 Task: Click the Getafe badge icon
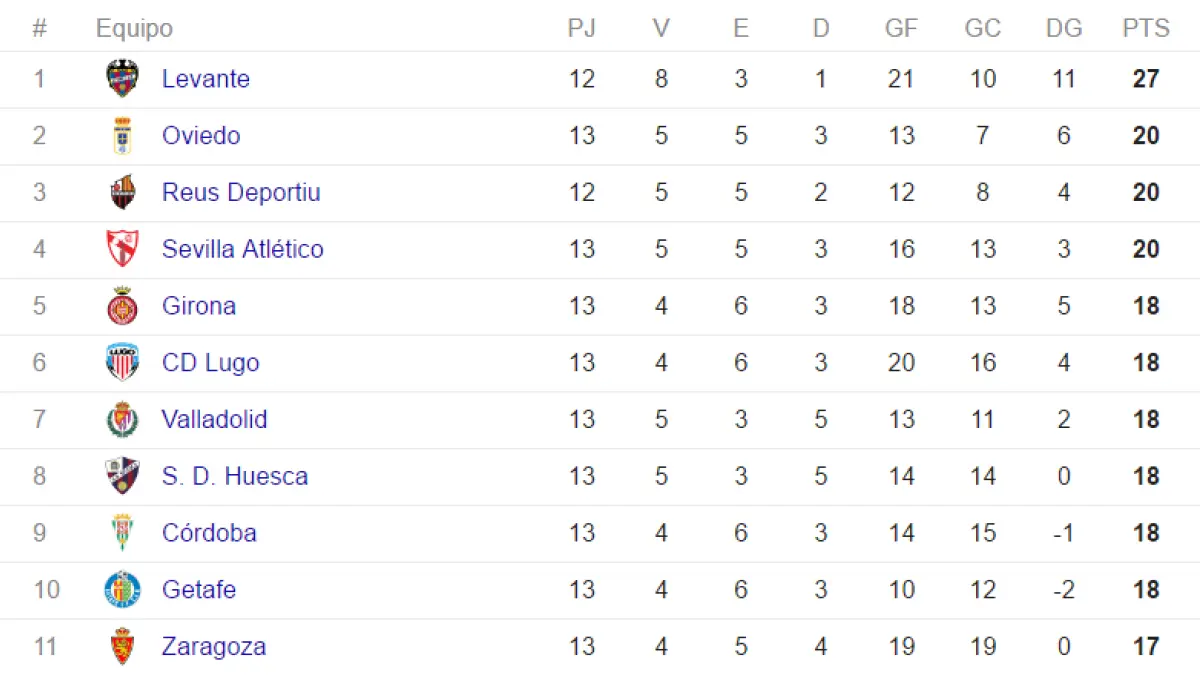coord(123,589)
